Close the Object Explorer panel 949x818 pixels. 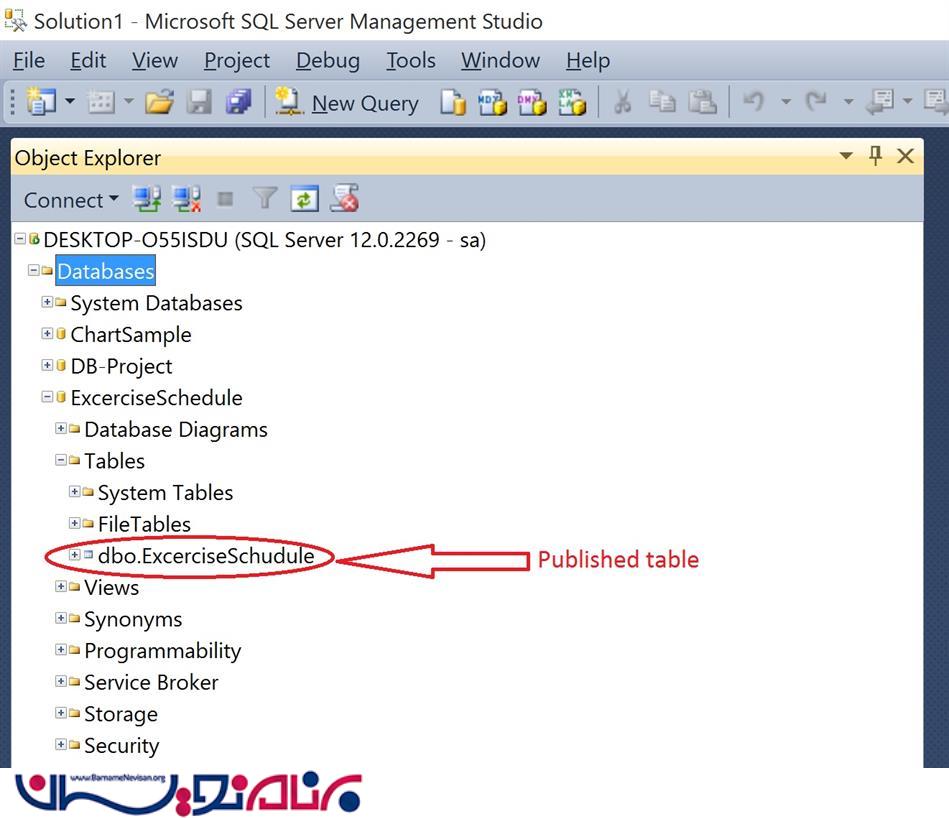pyautogui.click(x=905, y=156)
